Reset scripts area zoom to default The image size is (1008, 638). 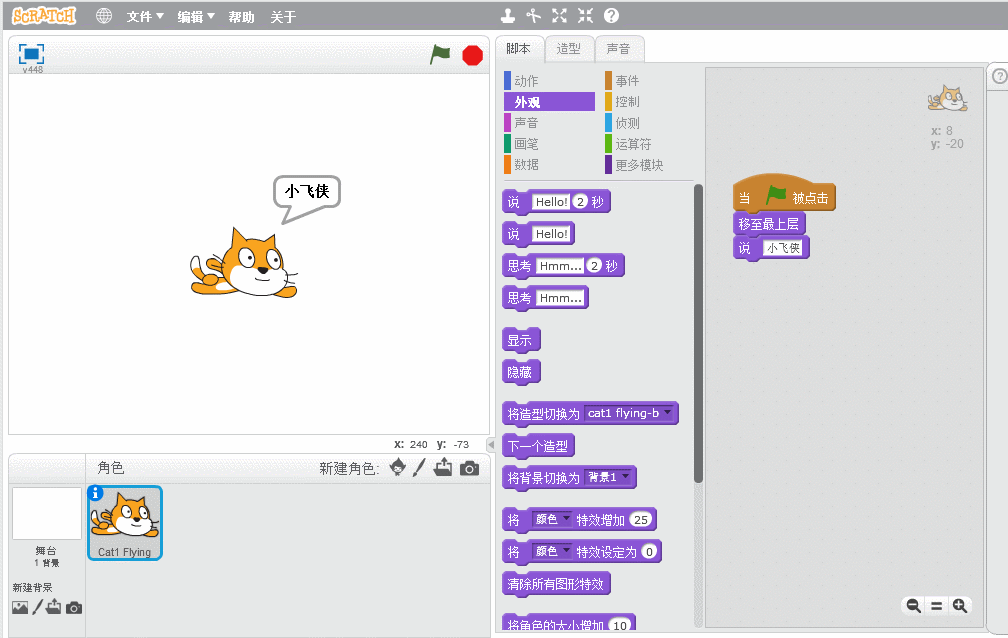click(937, 605)
